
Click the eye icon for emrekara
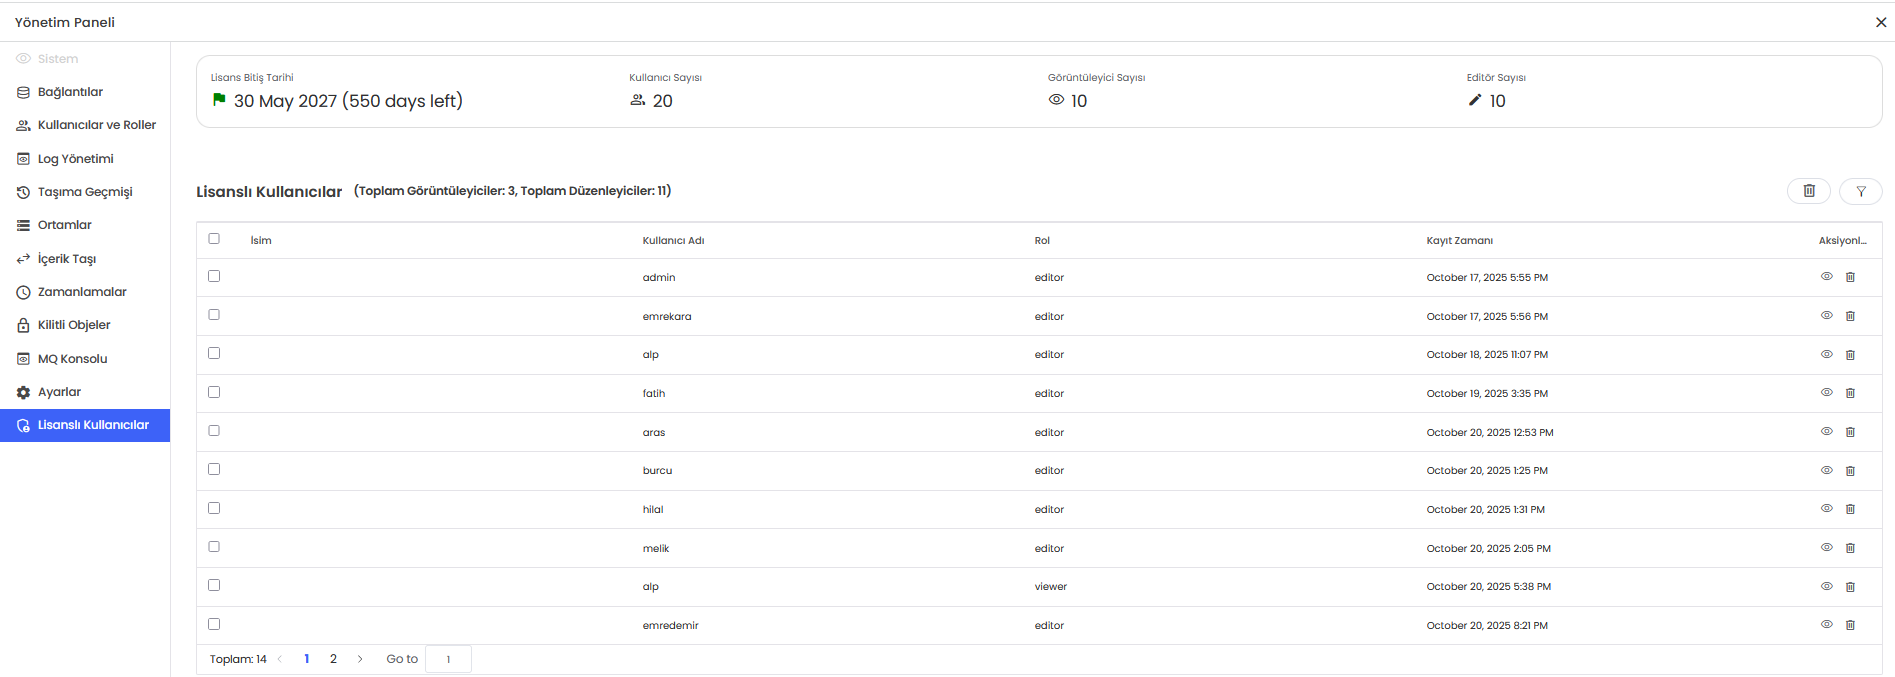[1826, 315]
